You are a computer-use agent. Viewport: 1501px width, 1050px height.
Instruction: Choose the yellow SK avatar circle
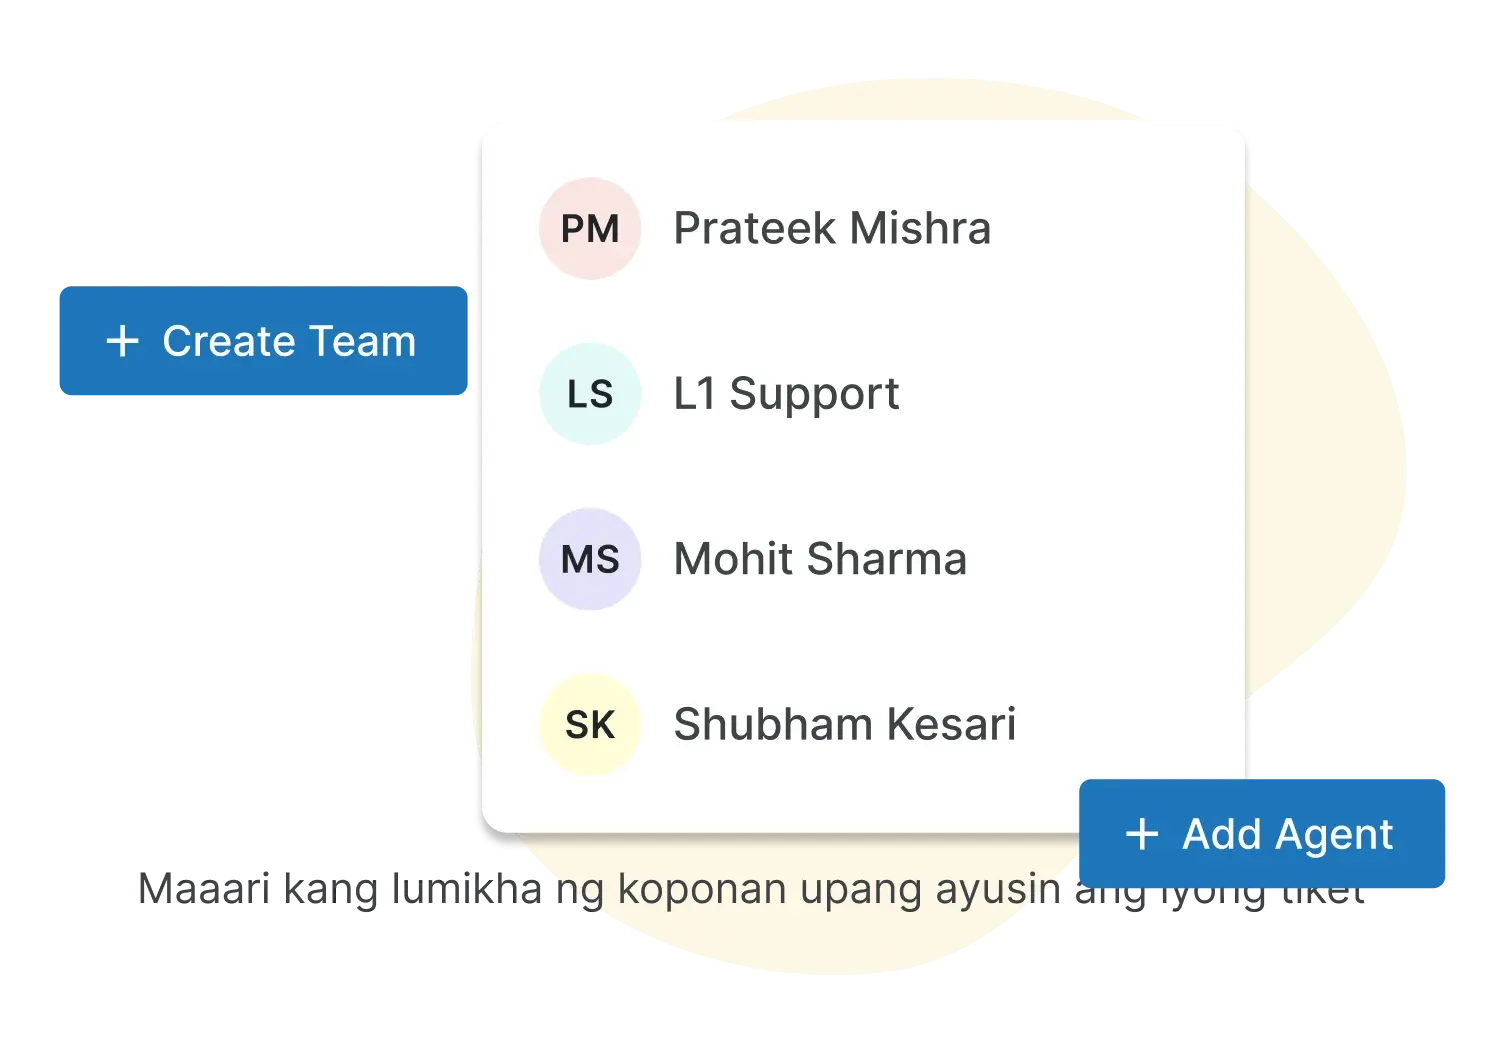[590, 725]
